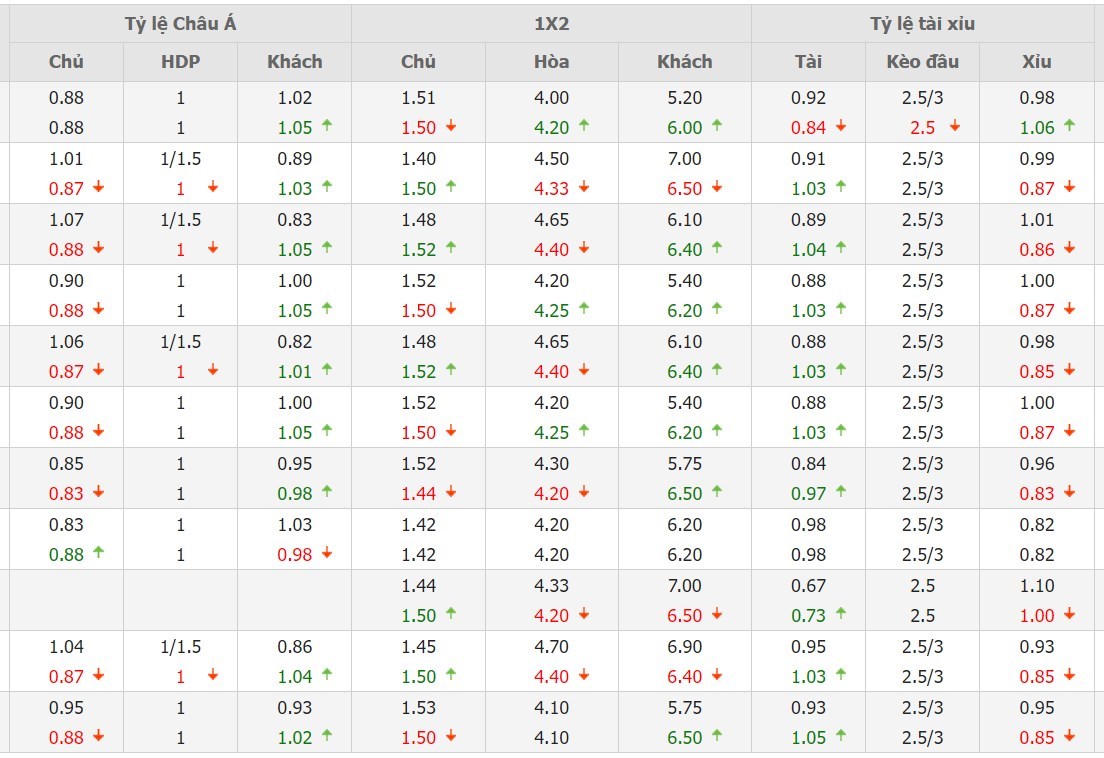1104x758 pixels.
Task: Click the 0.67 Tài odds value
Action: pyautogui.click(x=808, y=585)
